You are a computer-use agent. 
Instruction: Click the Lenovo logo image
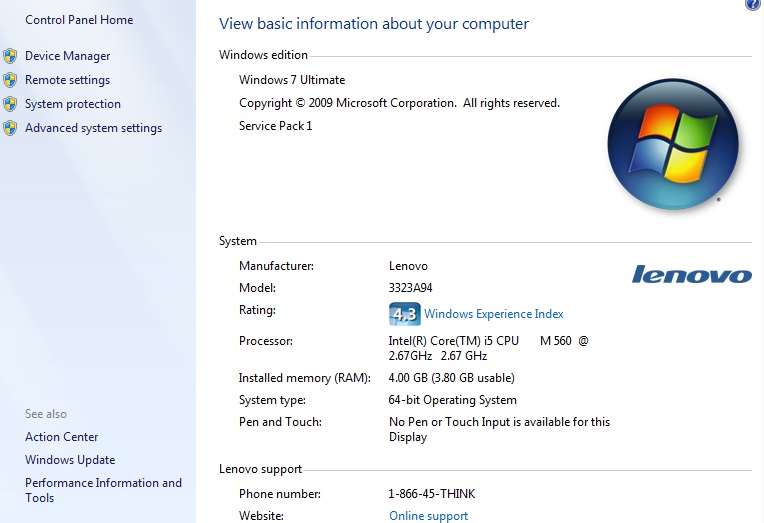coord(692,274)
